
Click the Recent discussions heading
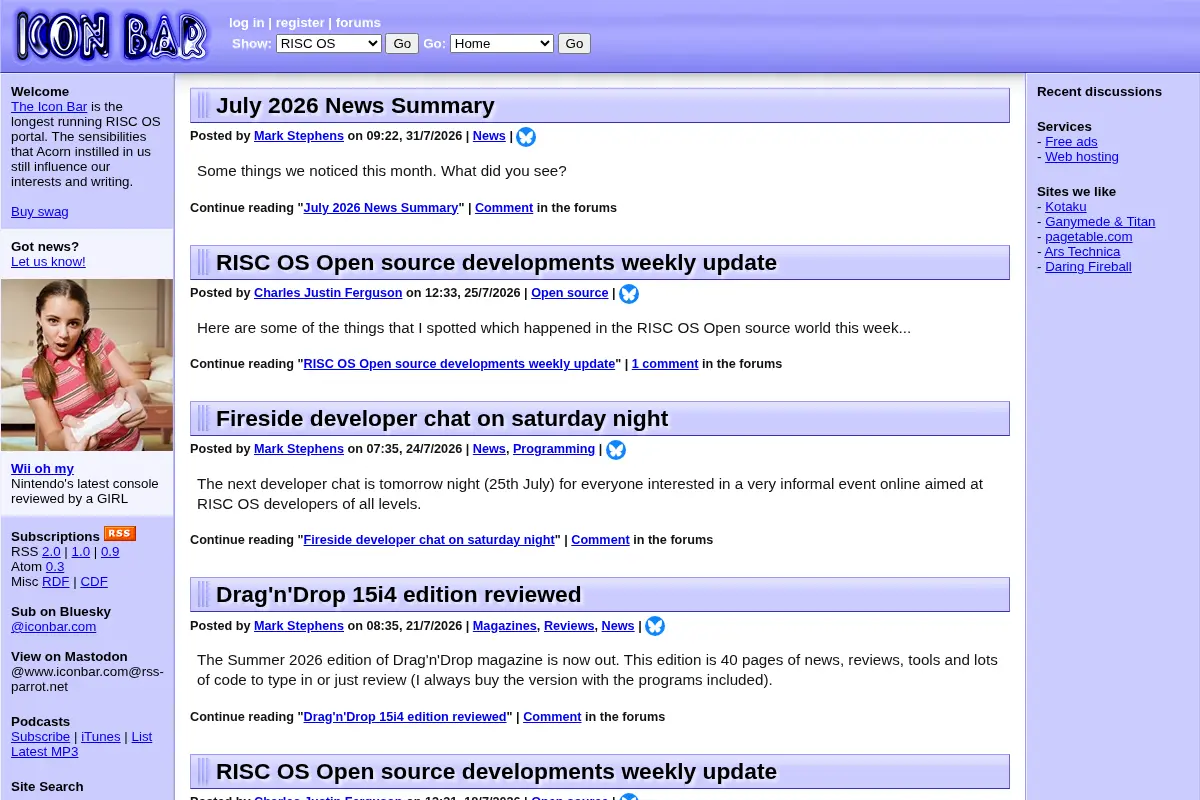coord(1099,91)
